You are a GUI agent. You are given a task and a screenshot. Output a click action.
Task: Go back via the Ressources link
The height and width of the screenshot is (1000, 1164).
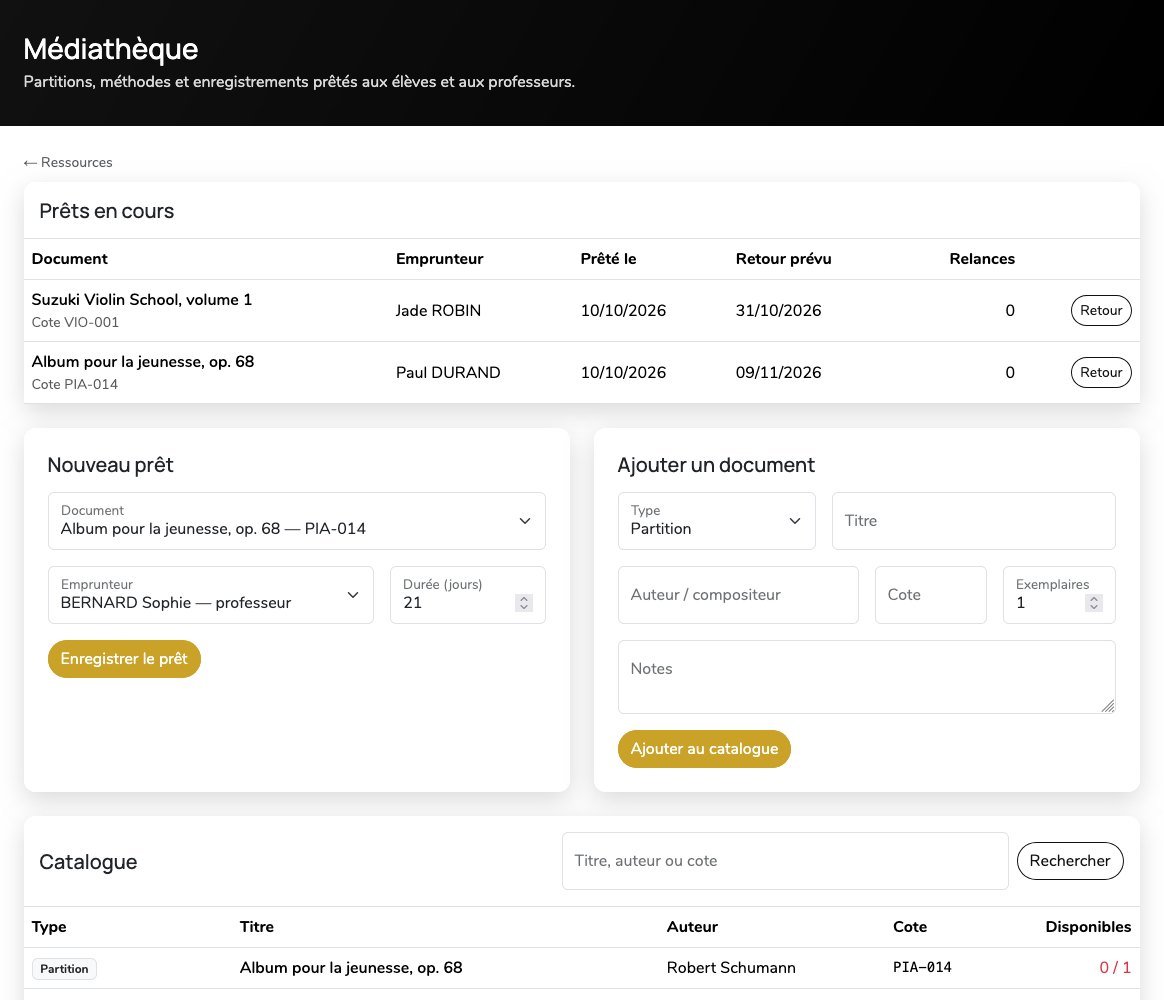pyautogui.click(x=68, y=163)
